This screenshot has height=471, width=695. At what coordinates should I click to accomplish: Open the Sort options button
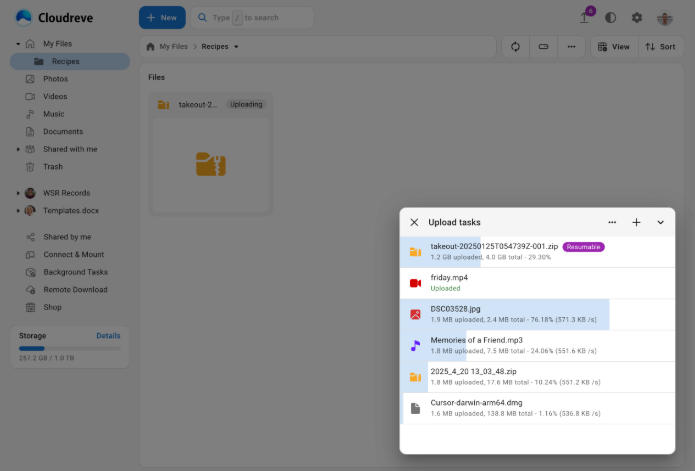pos(660,47)
